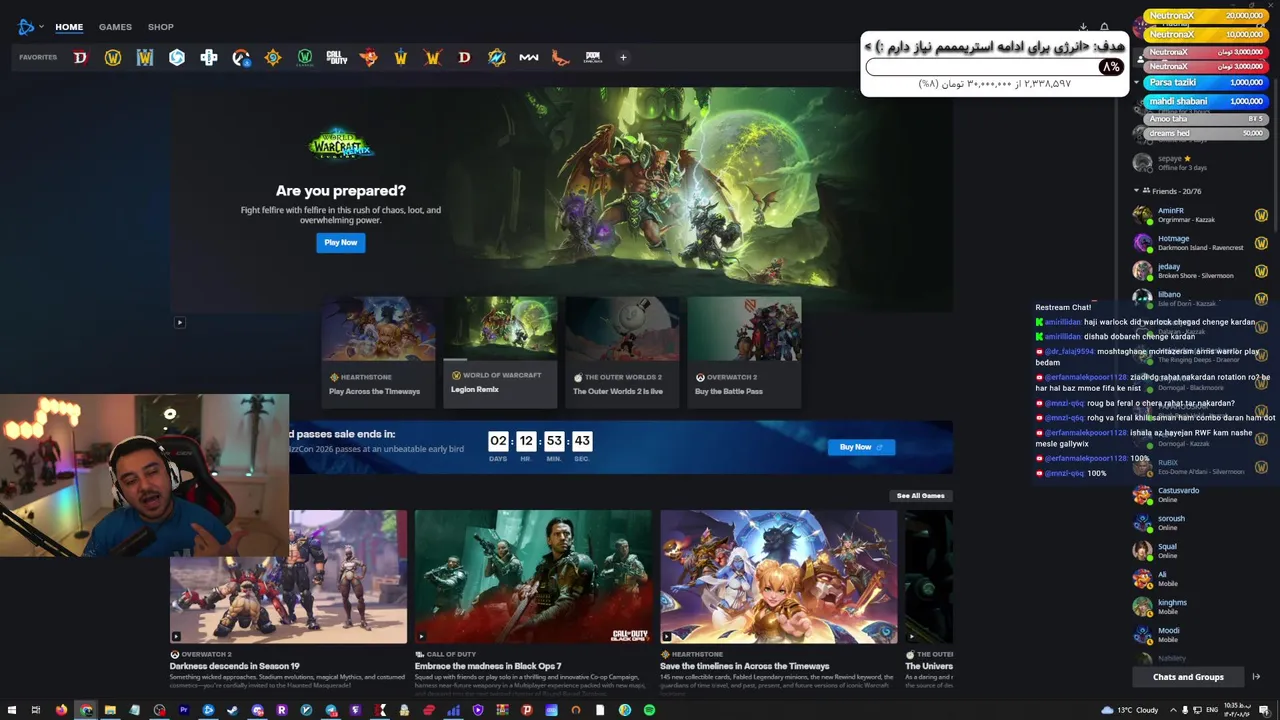Image resolution: width=1280 pixels, height=720 pixels.
Task: Open the downloads arrow icon in header
Action: pos(1083,27)
